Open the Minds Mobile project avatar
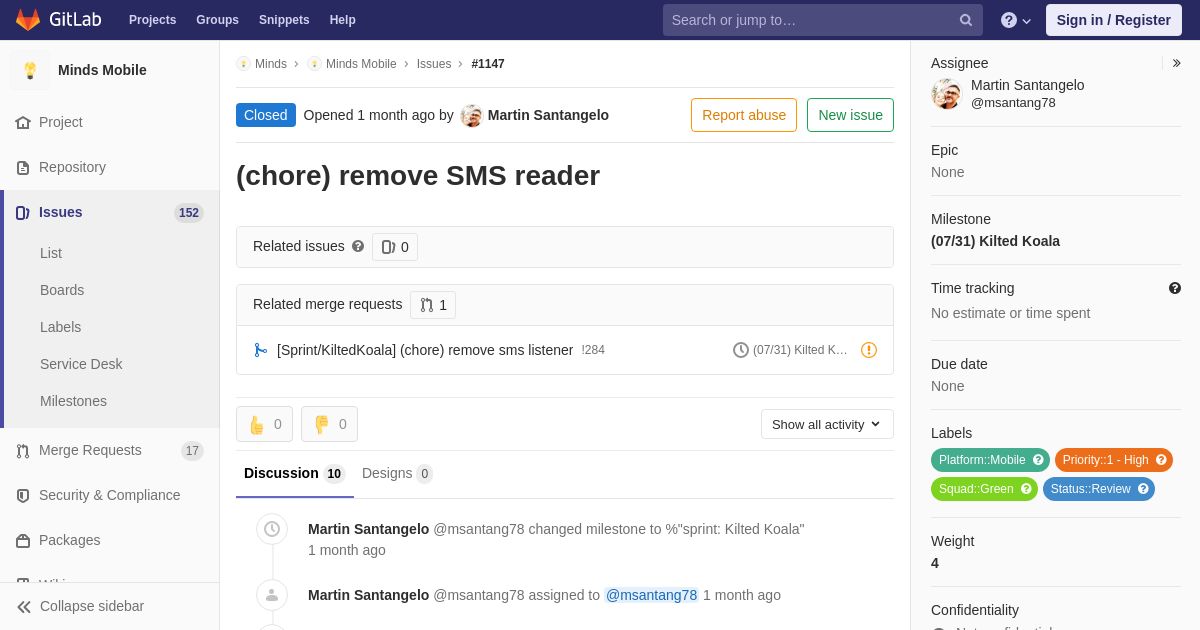 (30, 70)
